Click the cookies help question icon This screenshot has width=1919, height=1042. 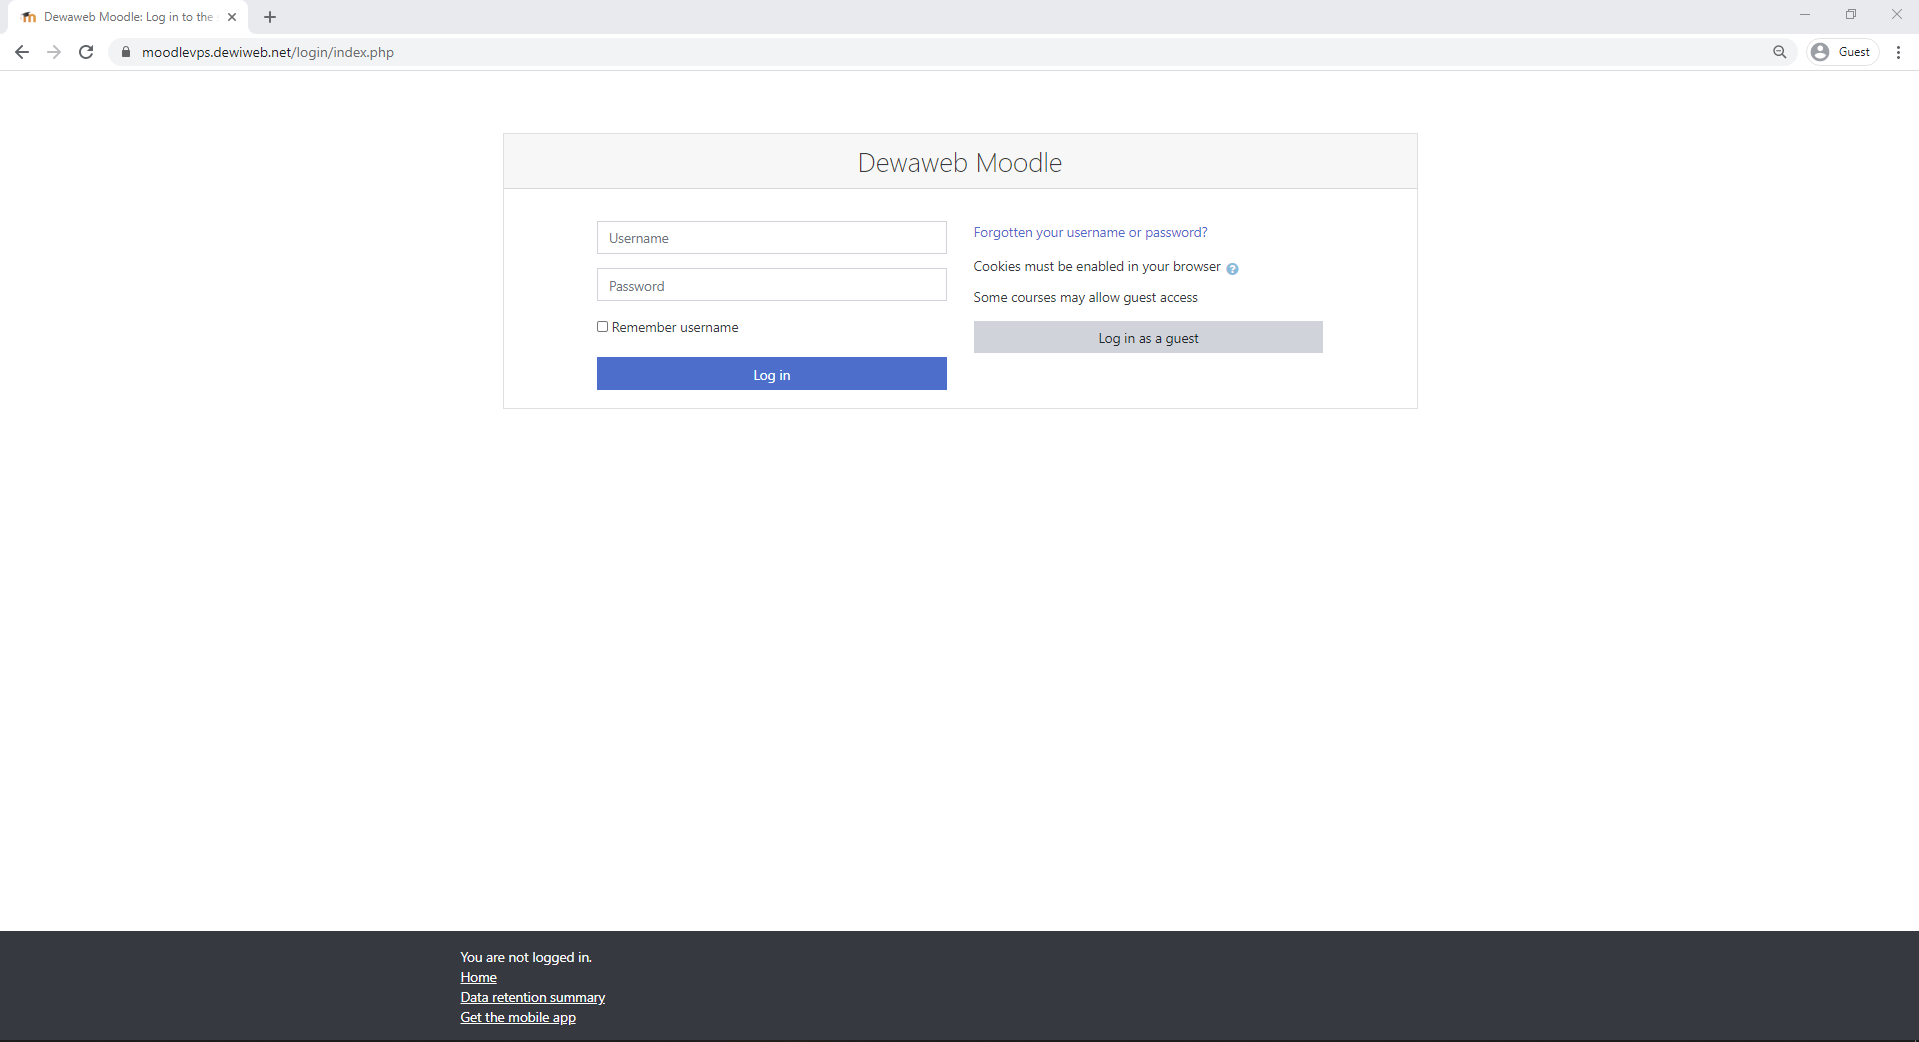pos(1232,268)
